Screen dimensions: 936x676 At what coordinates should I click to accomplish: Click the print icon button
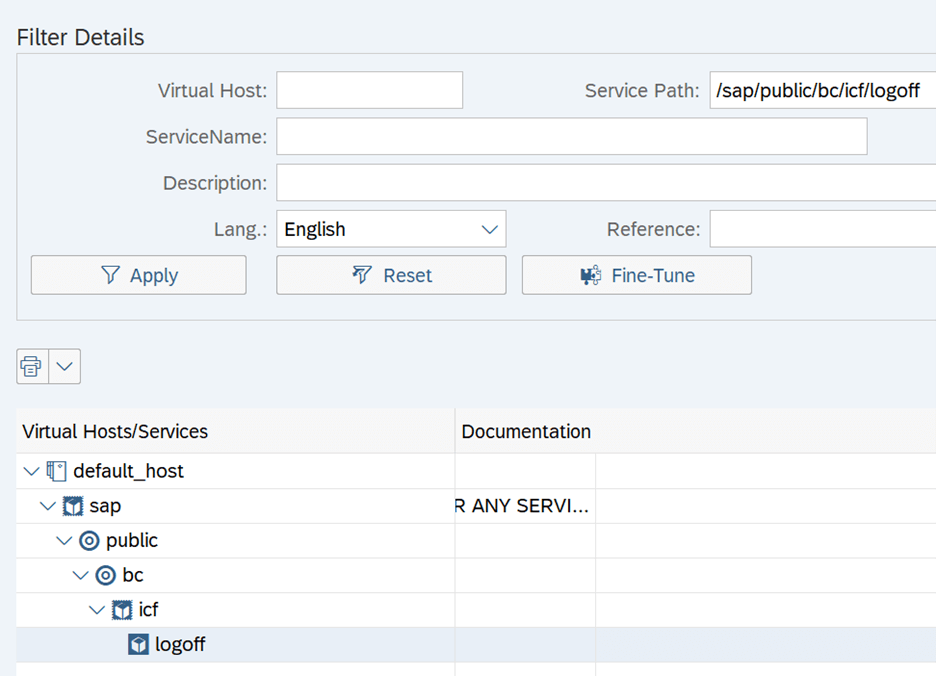(x=32, y=366)
